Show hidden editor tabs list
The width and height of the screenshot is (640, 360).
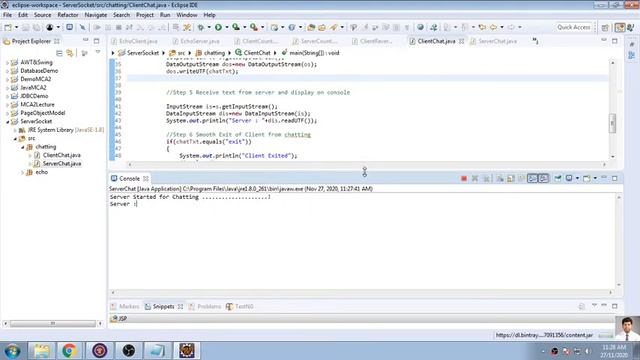pos(535,41)
